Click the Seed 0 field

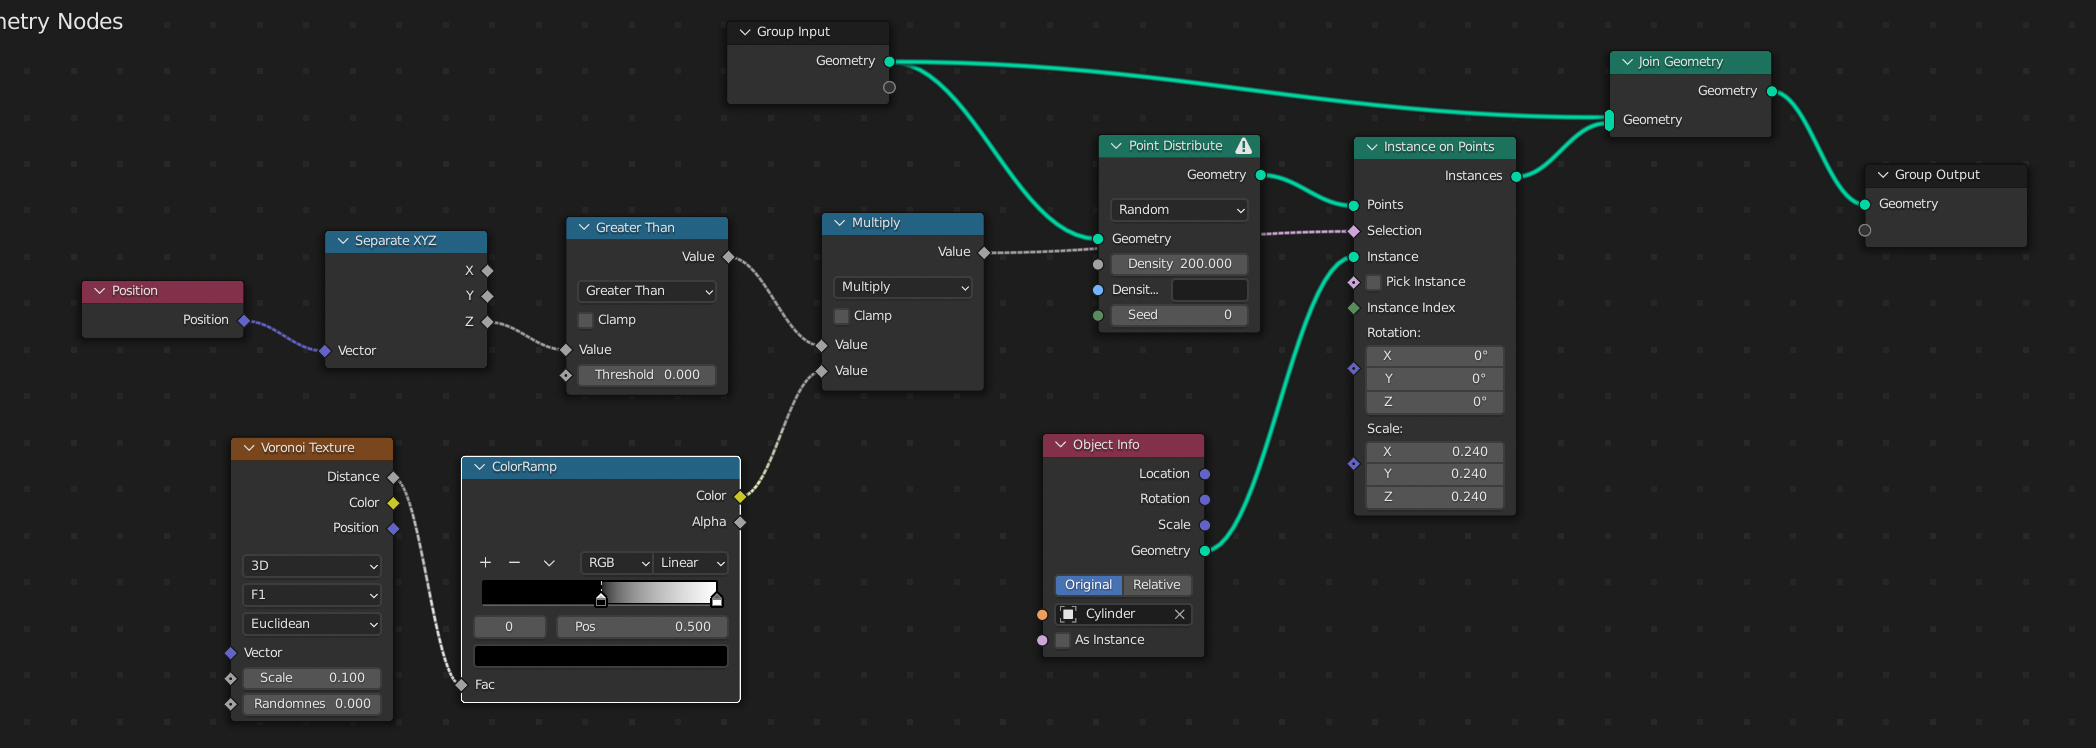(1179, 315)
